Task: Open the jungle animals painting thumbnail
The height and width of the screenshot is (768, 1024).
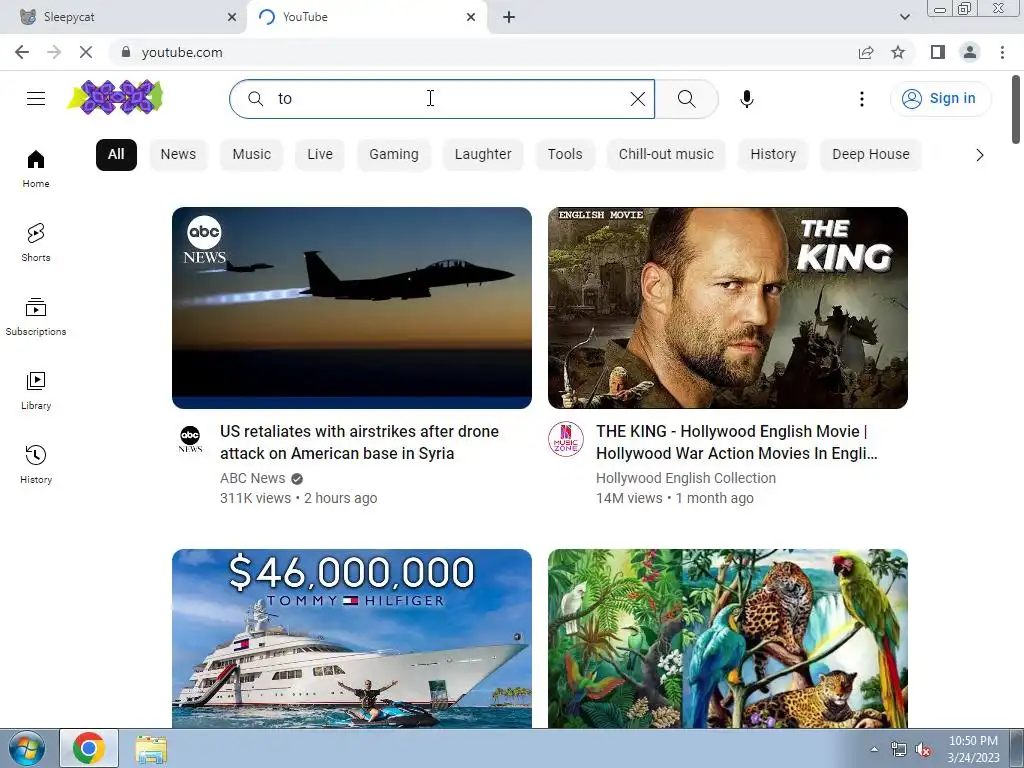Action: coord(728,638)
